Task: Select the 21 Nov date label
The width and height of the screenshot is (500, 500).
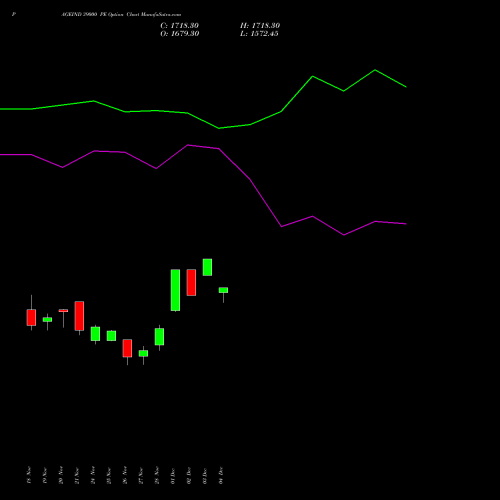Action: pyautogui.click(x=77, y=475)
